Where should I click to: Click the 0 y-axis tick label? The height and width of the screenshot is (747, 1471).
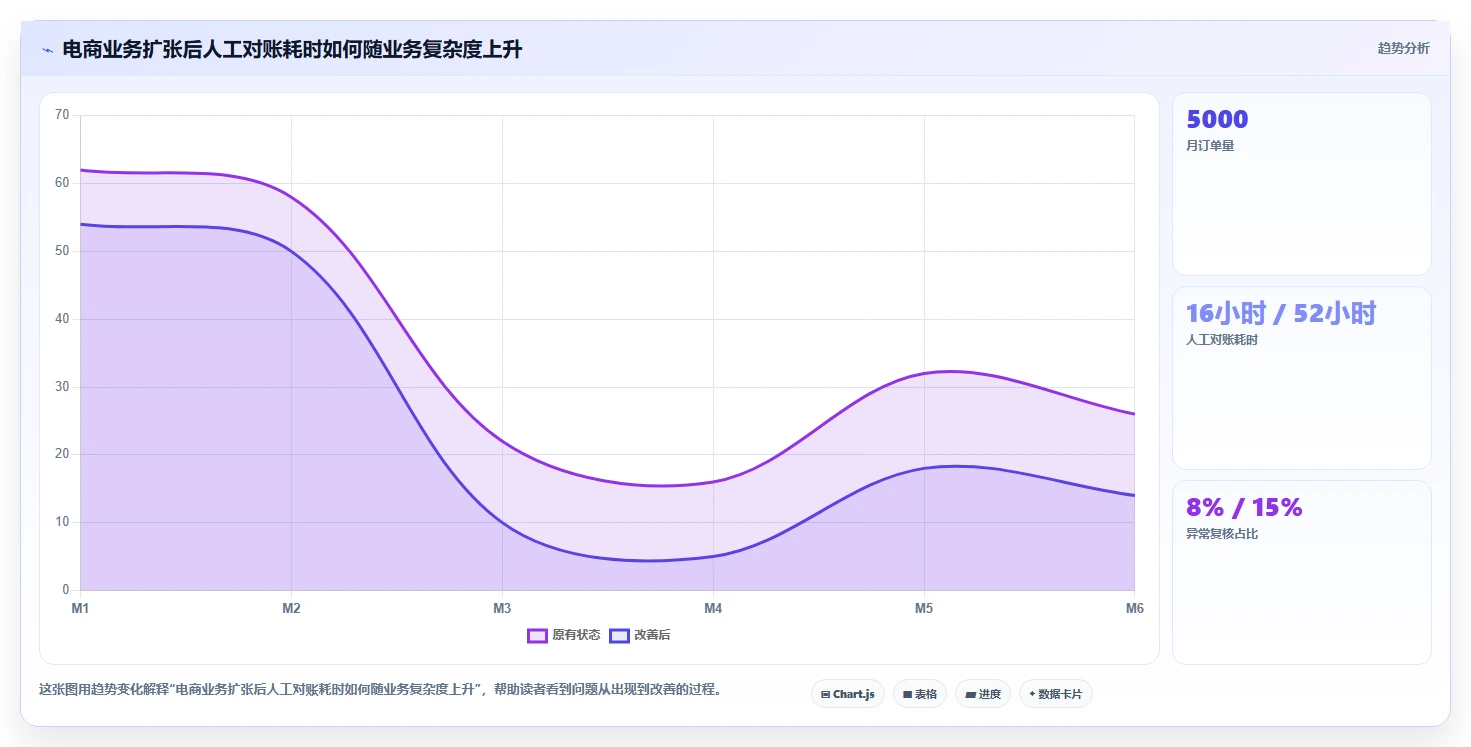pos(65,590)
